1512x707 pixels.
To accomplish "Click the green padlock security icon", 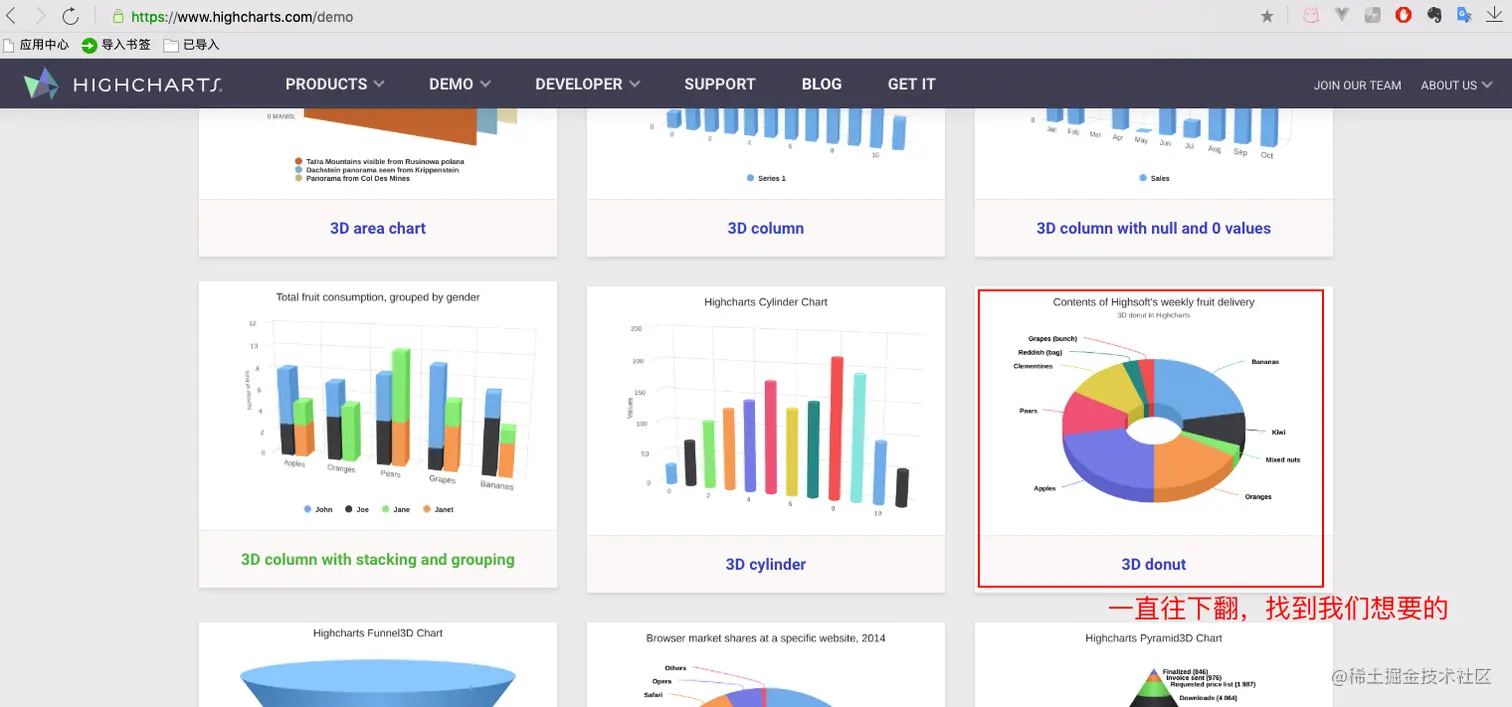I will (x=118, y=16).
